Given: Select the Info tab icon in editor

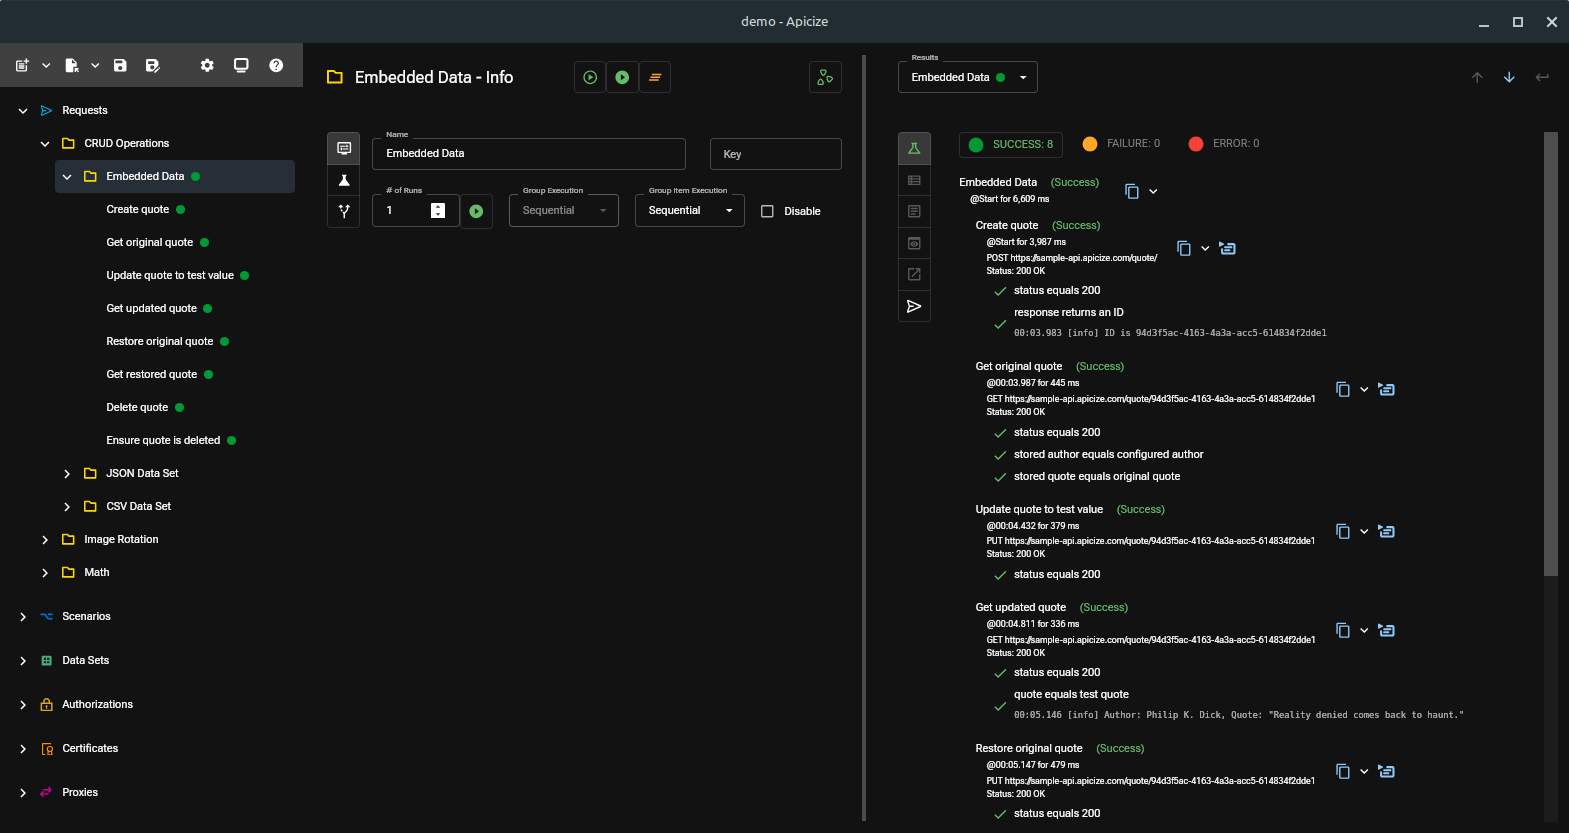Looking at the screenshot, I should (x=344, y=148).
